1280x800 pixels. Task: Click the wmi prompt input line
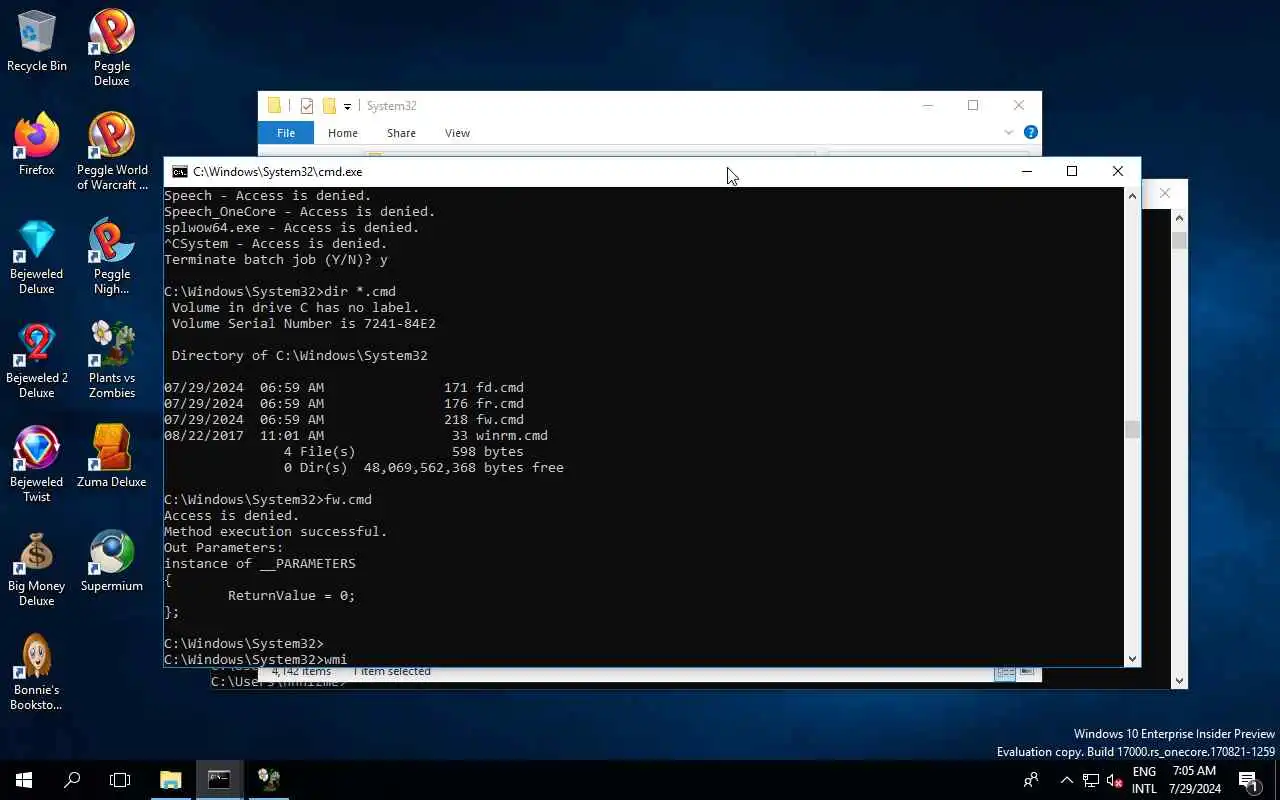pos(256,659)
